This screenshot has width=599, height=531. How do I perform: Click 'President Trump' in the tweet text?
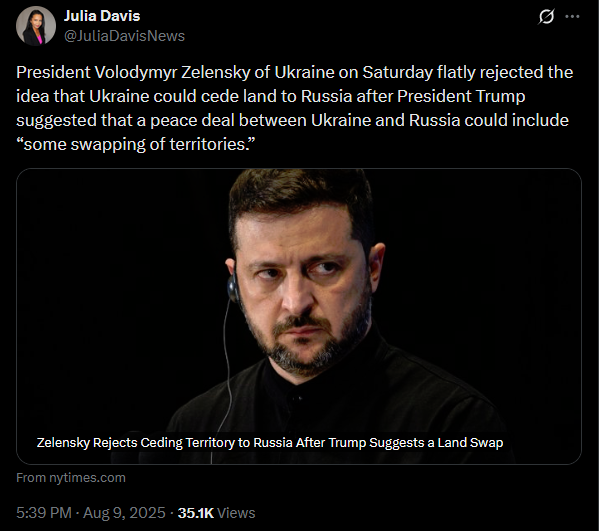click(461, 96)
